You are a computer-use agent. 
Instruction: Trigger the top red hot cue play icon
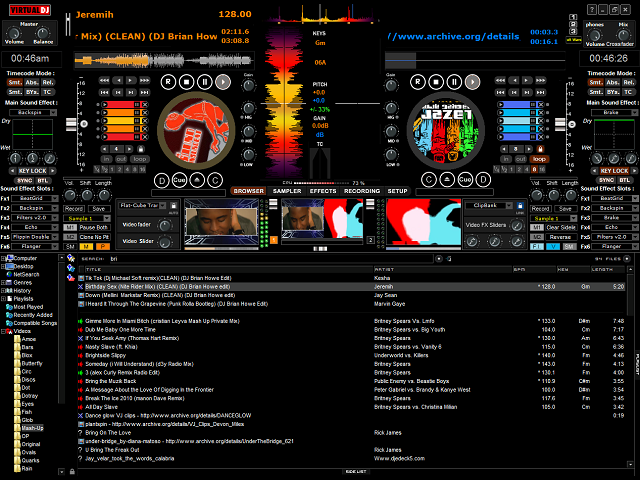[x=104, y=104]
